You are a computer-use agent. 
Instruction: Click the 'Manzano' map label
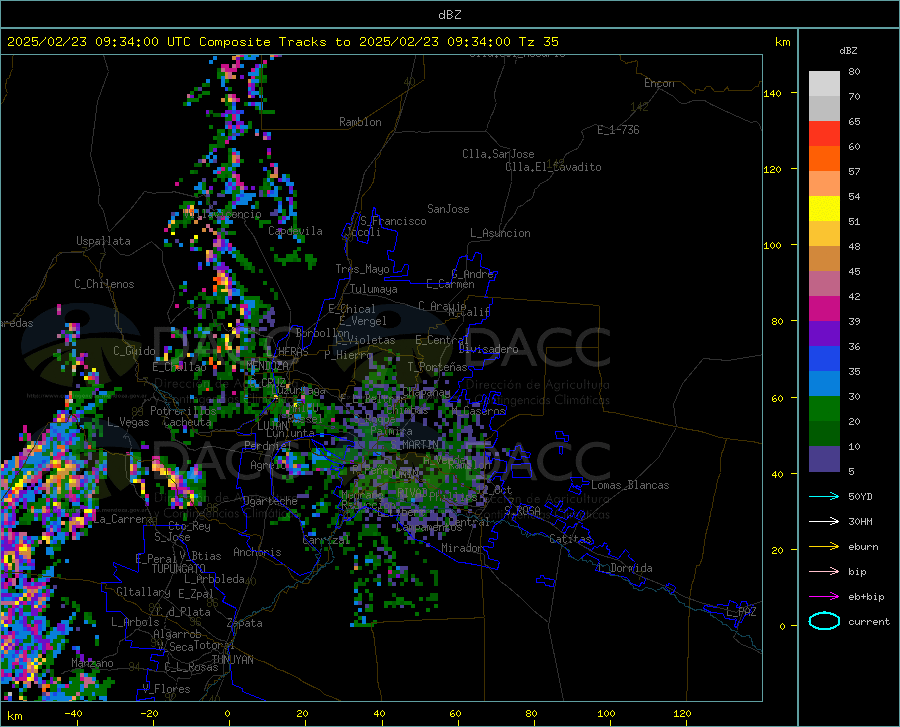pos(92,663)
